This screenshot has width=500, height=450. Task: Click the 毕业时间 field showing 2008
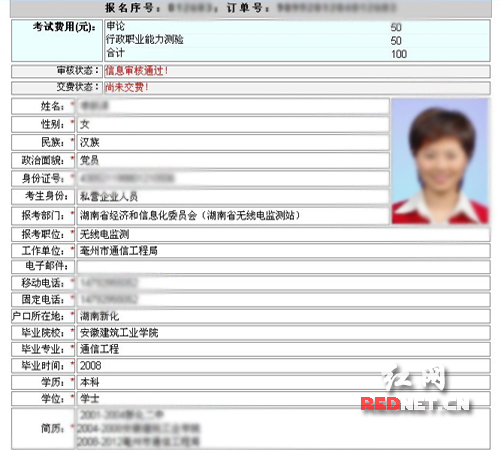(x=284, y=366)
